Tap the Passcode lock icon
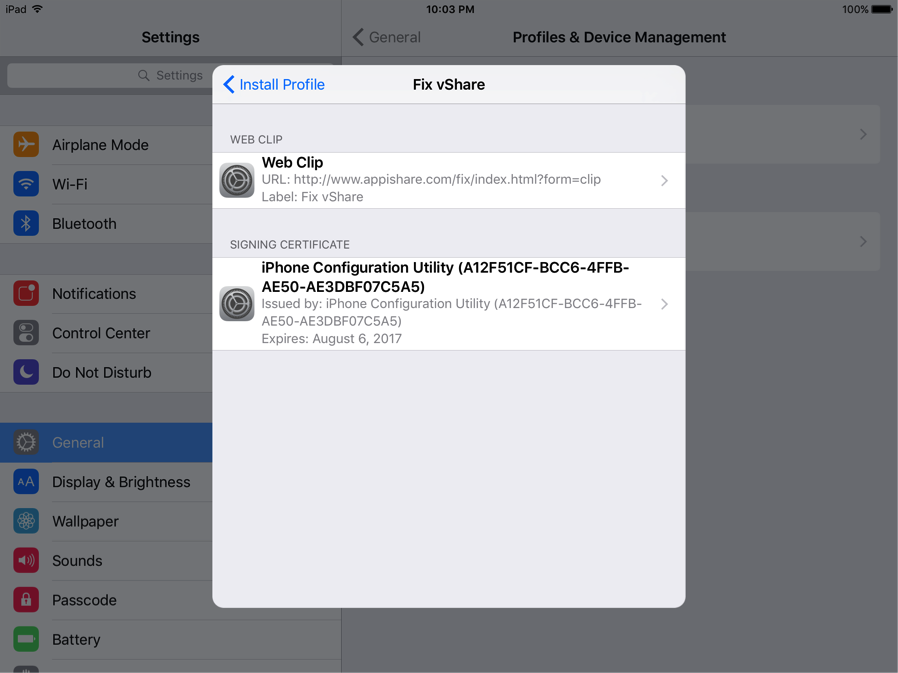 [26, 600]
